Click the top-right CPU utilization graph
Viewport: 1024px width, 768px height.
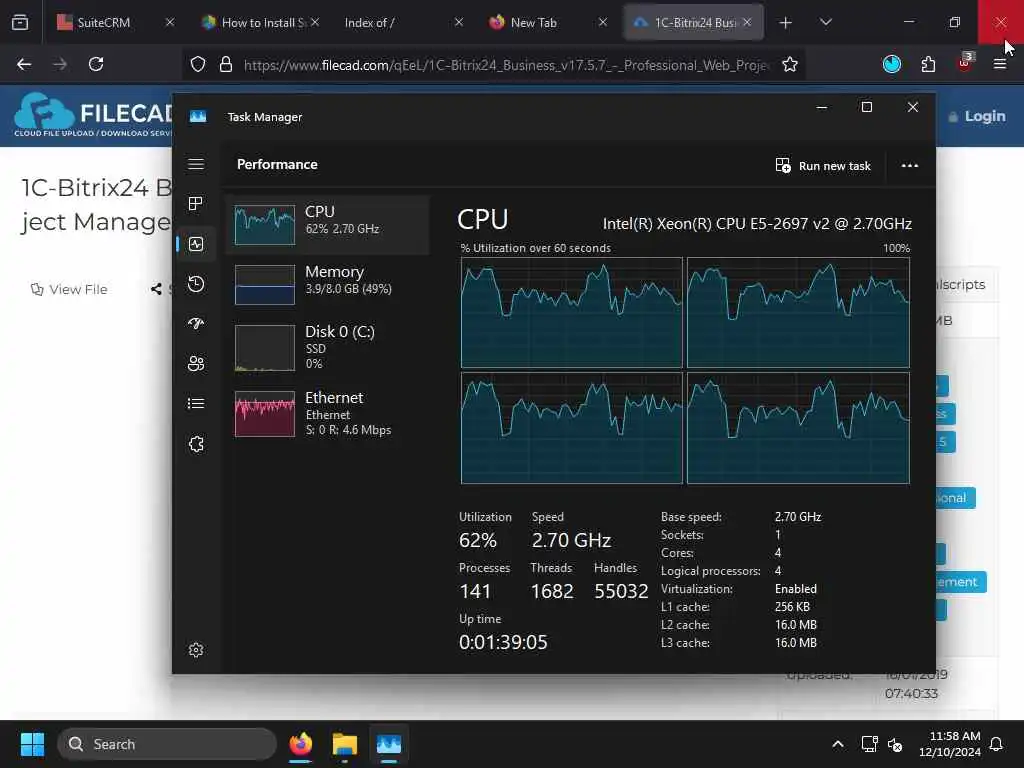pos(798,313)
